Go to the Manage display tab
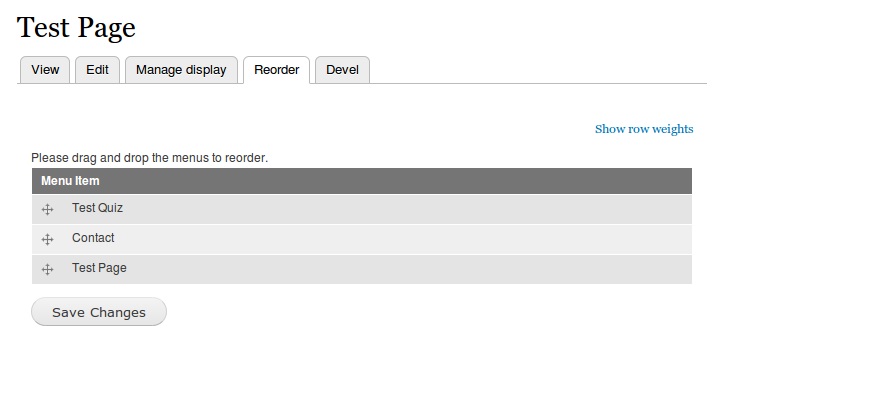Image resolution: width=894 pixels, height=416 pixels. coord(181,70)
